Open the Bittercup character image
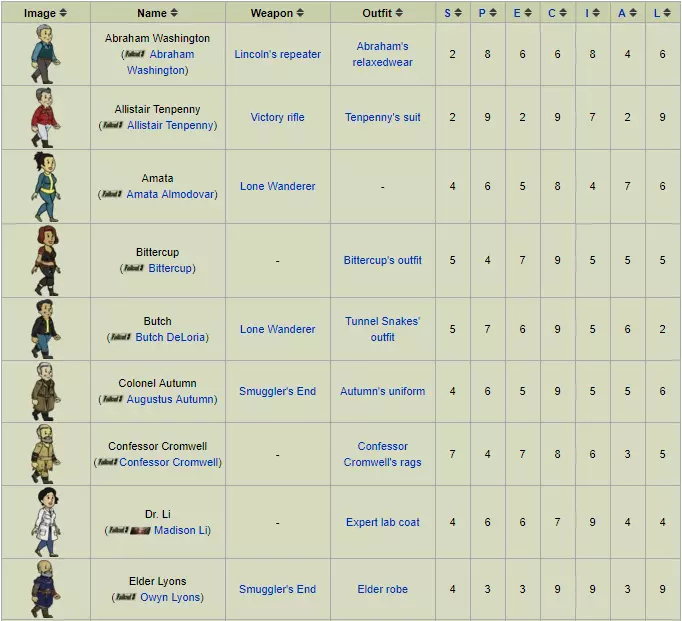This screenshot has width=682, height=621. point(45,260)
